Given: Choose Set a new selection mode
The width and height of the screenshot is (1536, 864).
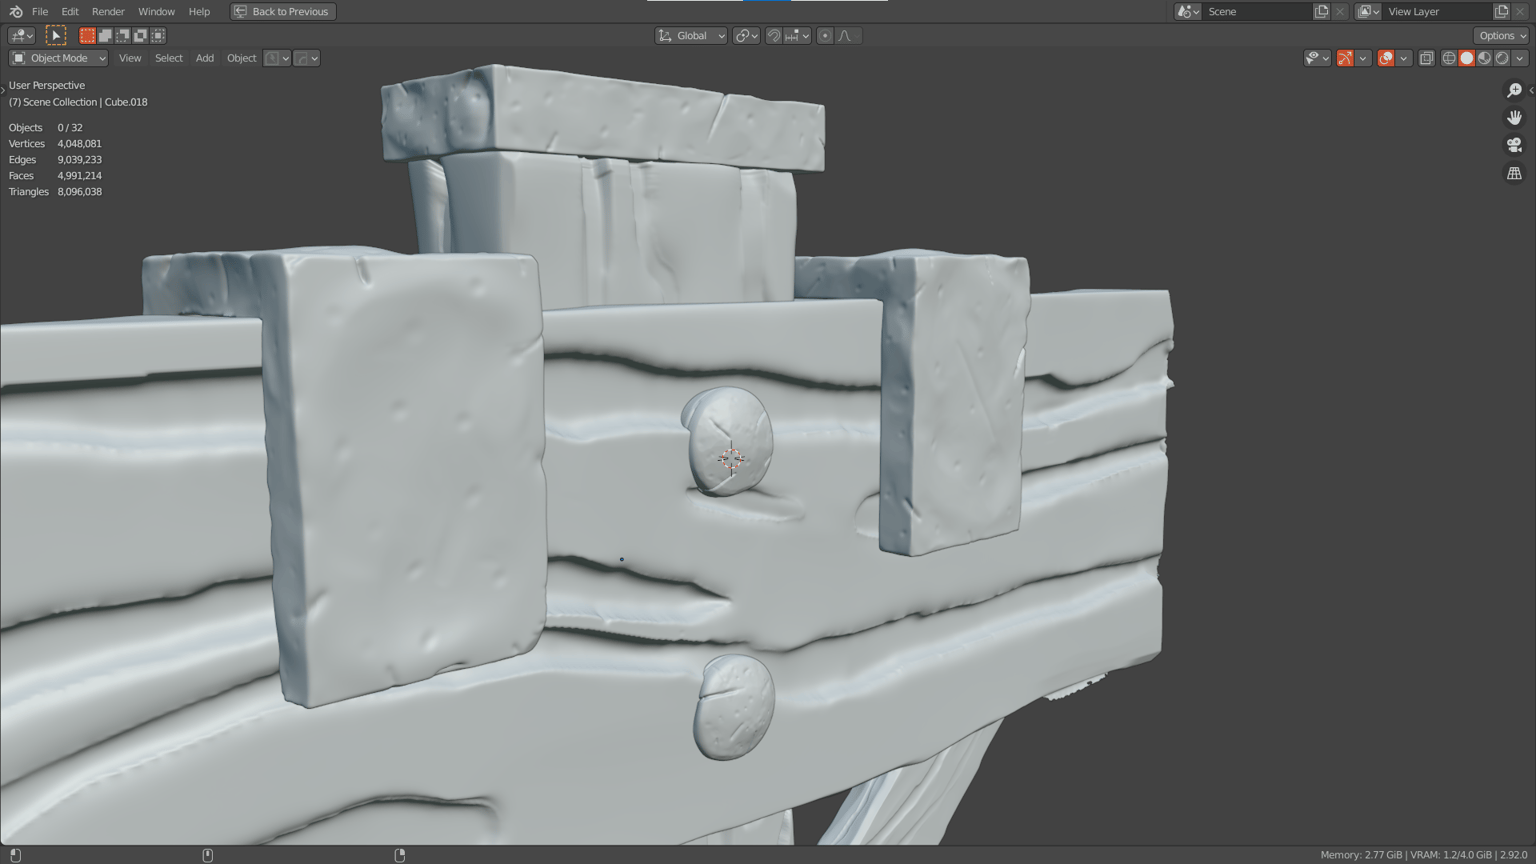Looking at the screenshot, I should pyautogui.click(x=87, y=35).
